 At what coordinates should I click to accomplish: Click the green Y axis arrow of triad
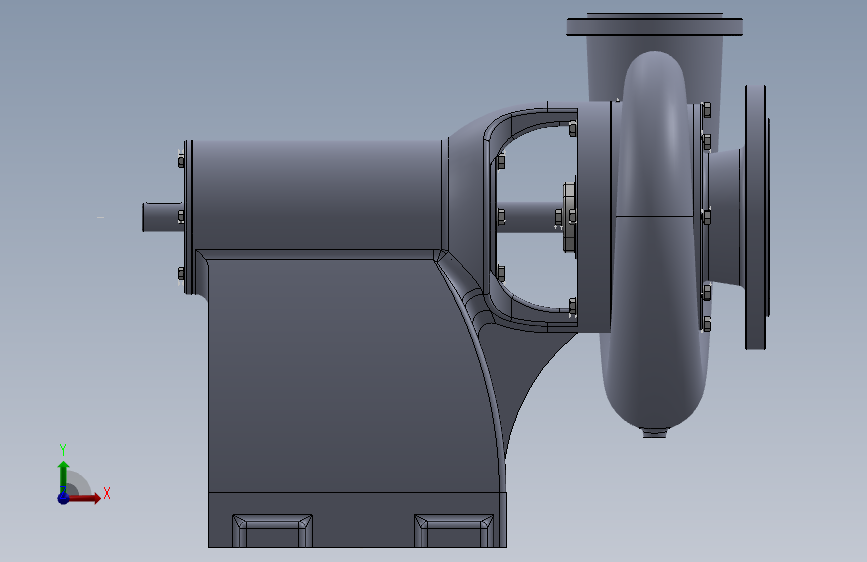tap(63, 476)
